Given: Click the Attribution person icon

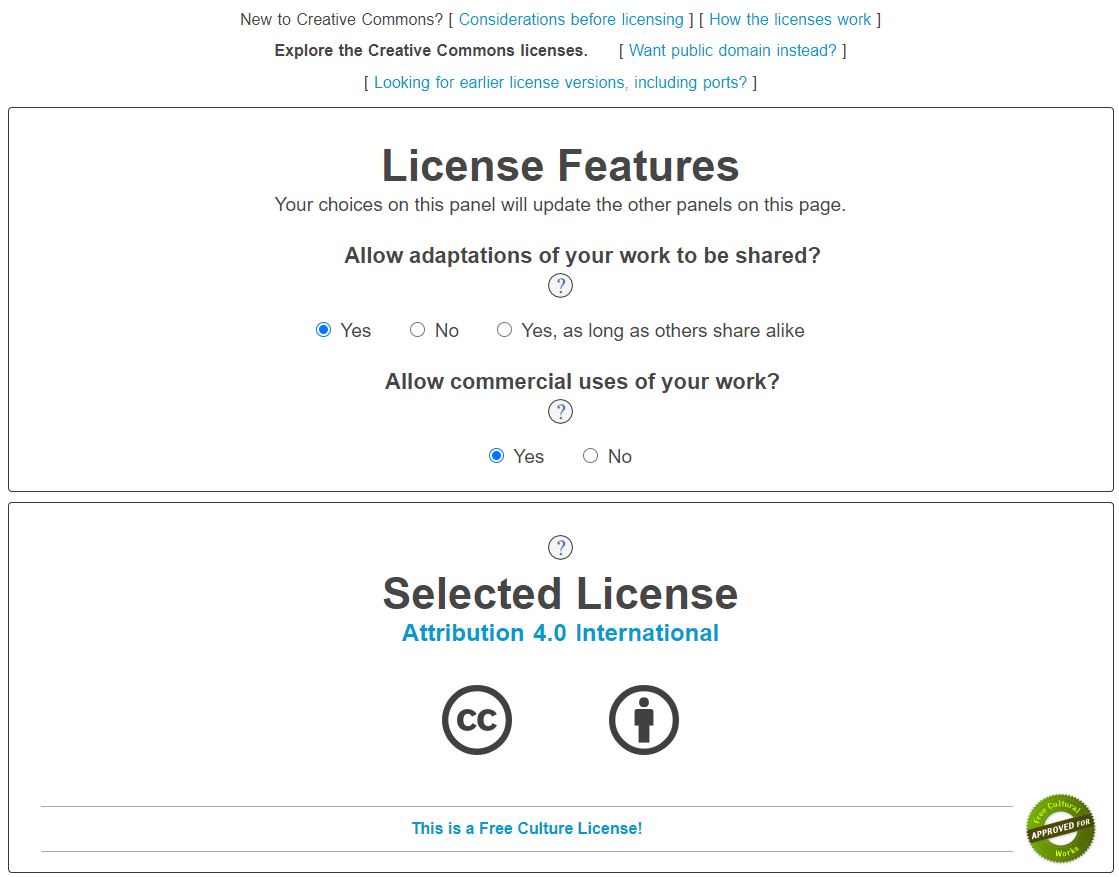Looking at the screenshot, I should [x=644, y=719].
